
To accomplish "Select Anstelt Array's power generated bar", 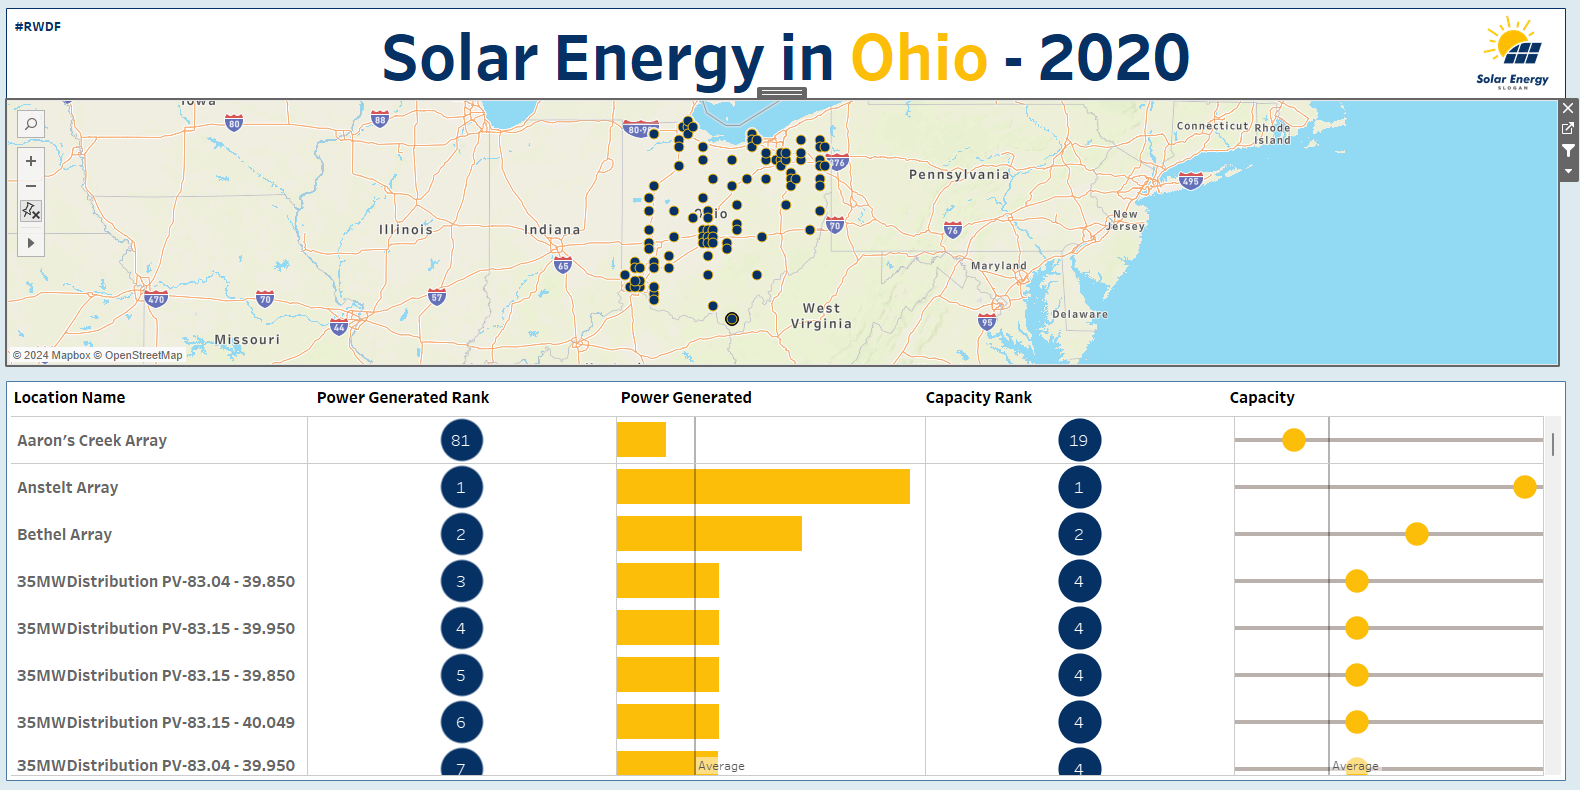I will point(763,487).
